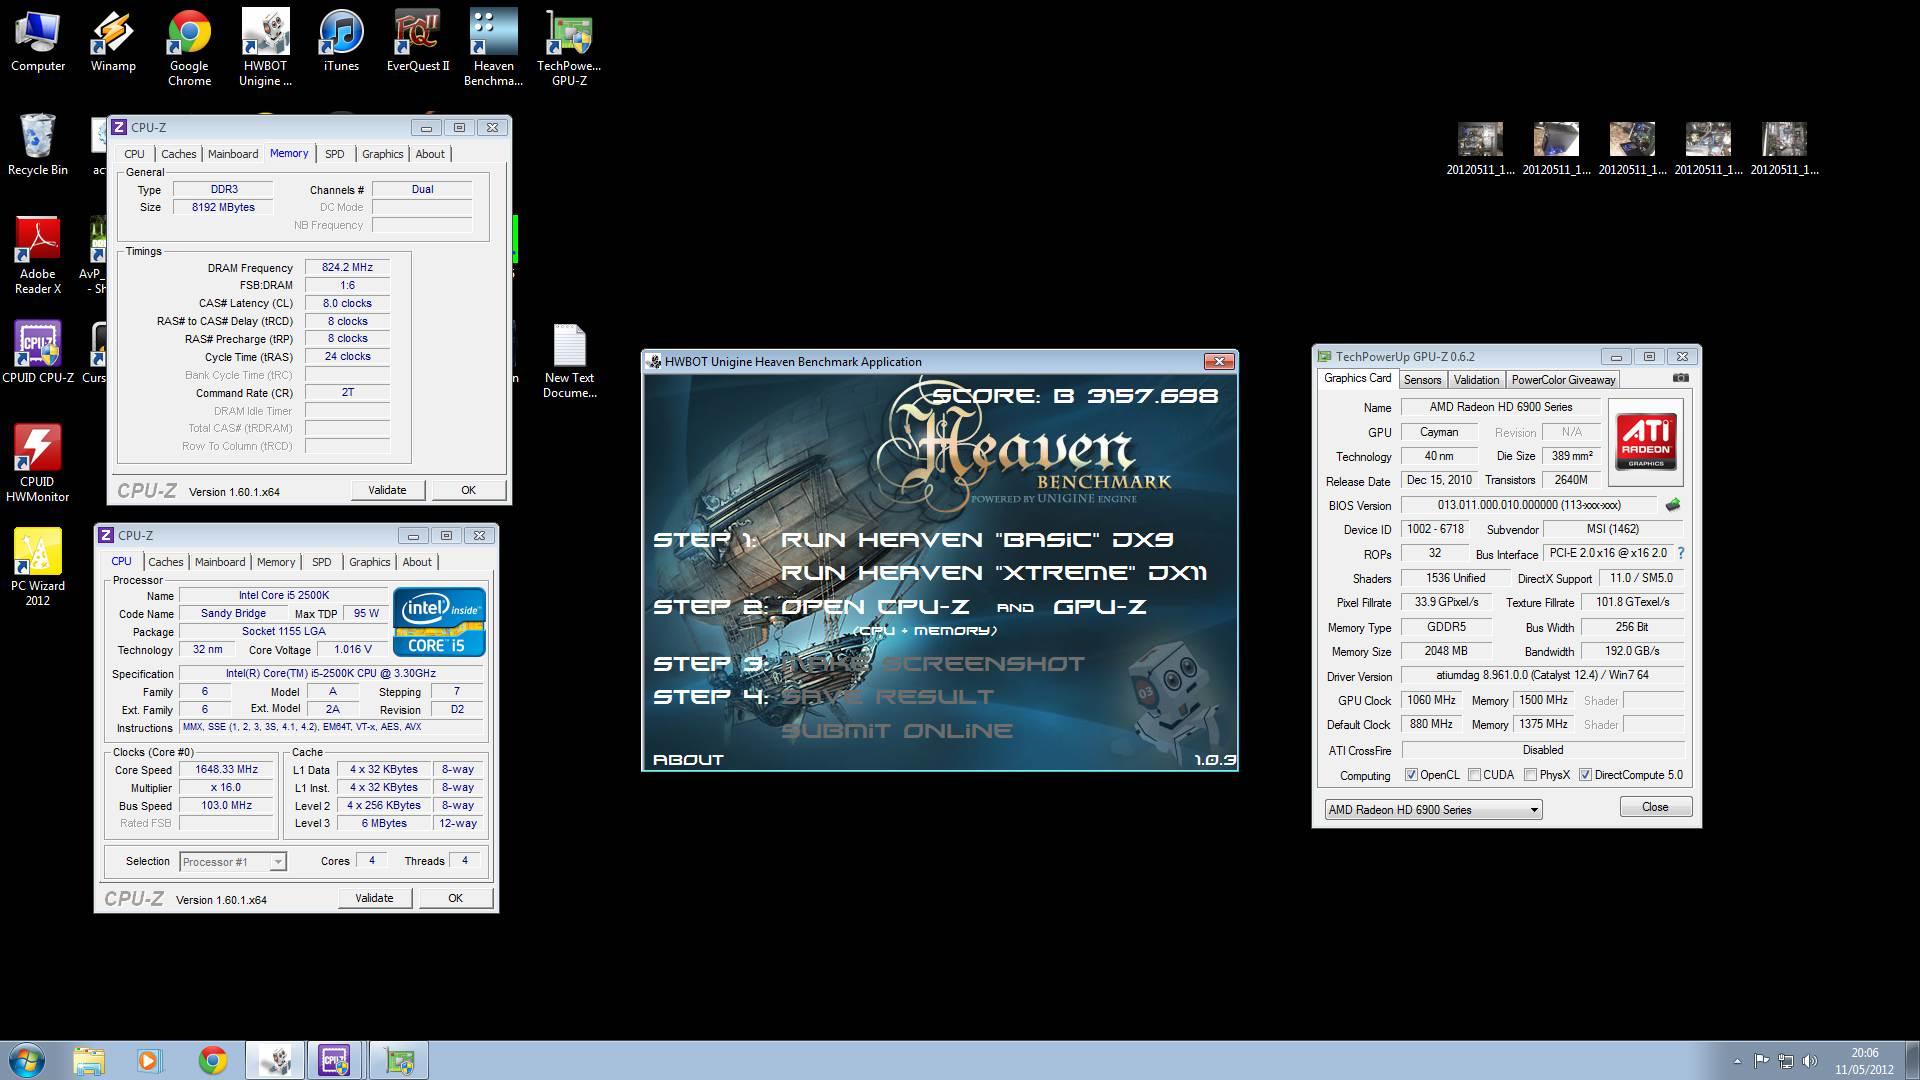This screenshot has height=1080, width=1920.
Task: Switch to GPU-Z taskbar button
Action: tap(399, 1060)
